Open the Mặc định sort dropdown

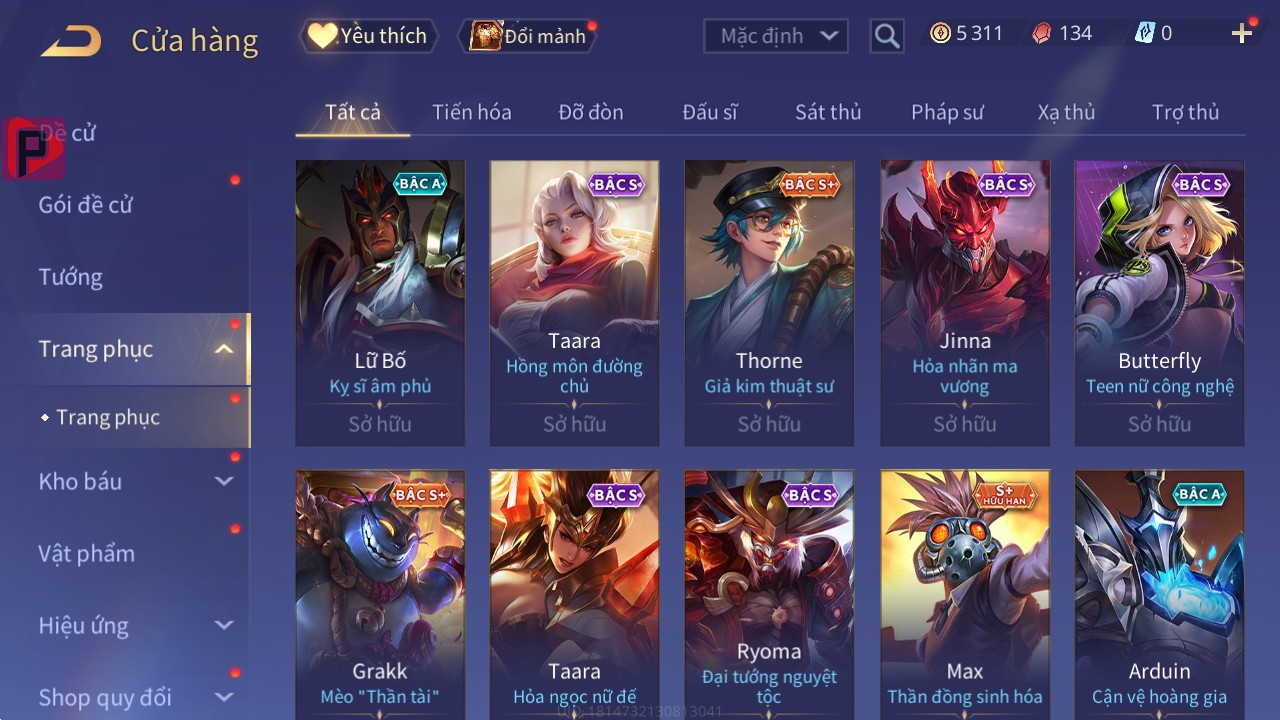tap(776, 36)
